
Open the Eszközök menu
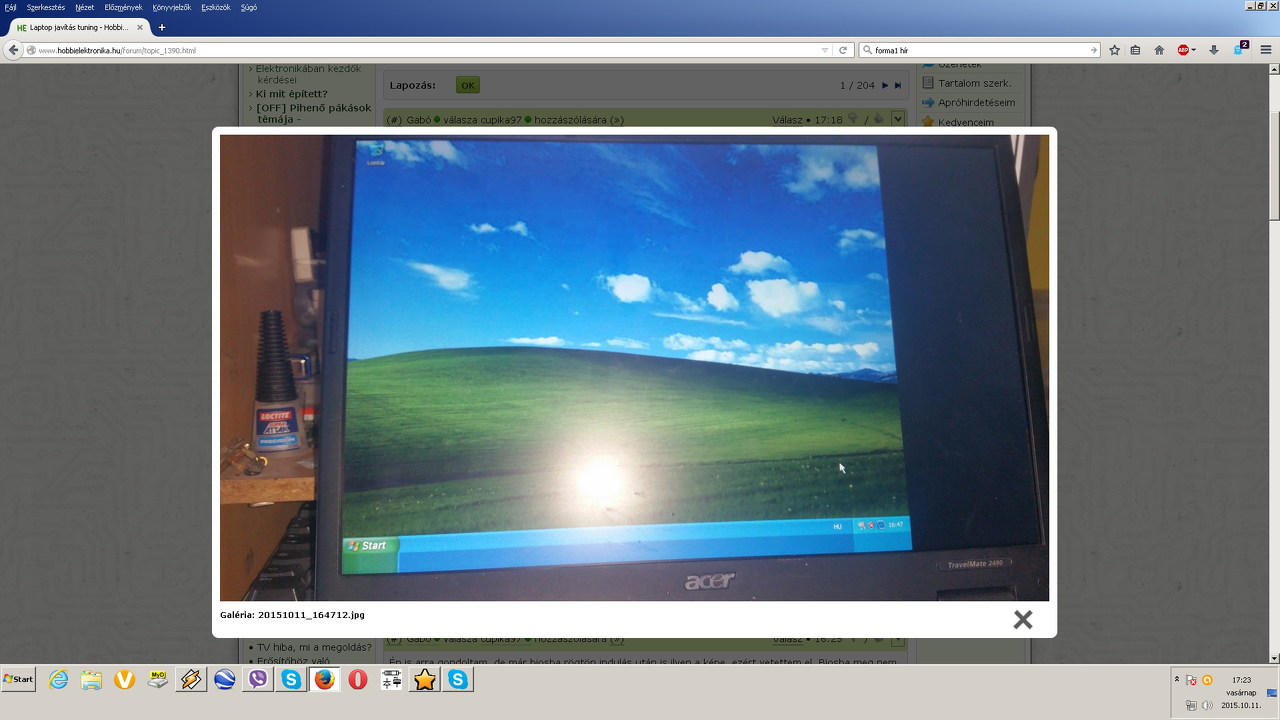click(215, 7)
